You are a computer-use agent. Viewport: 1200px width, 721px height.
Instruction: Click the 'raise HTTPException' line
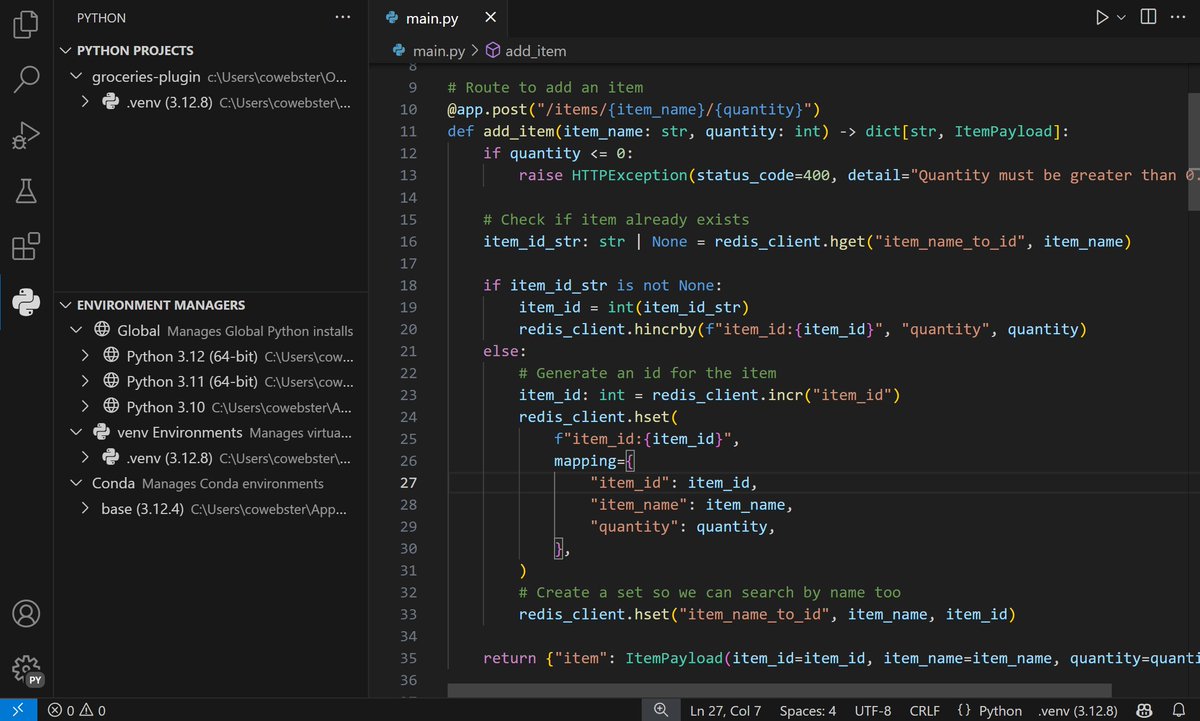(858, 175)
